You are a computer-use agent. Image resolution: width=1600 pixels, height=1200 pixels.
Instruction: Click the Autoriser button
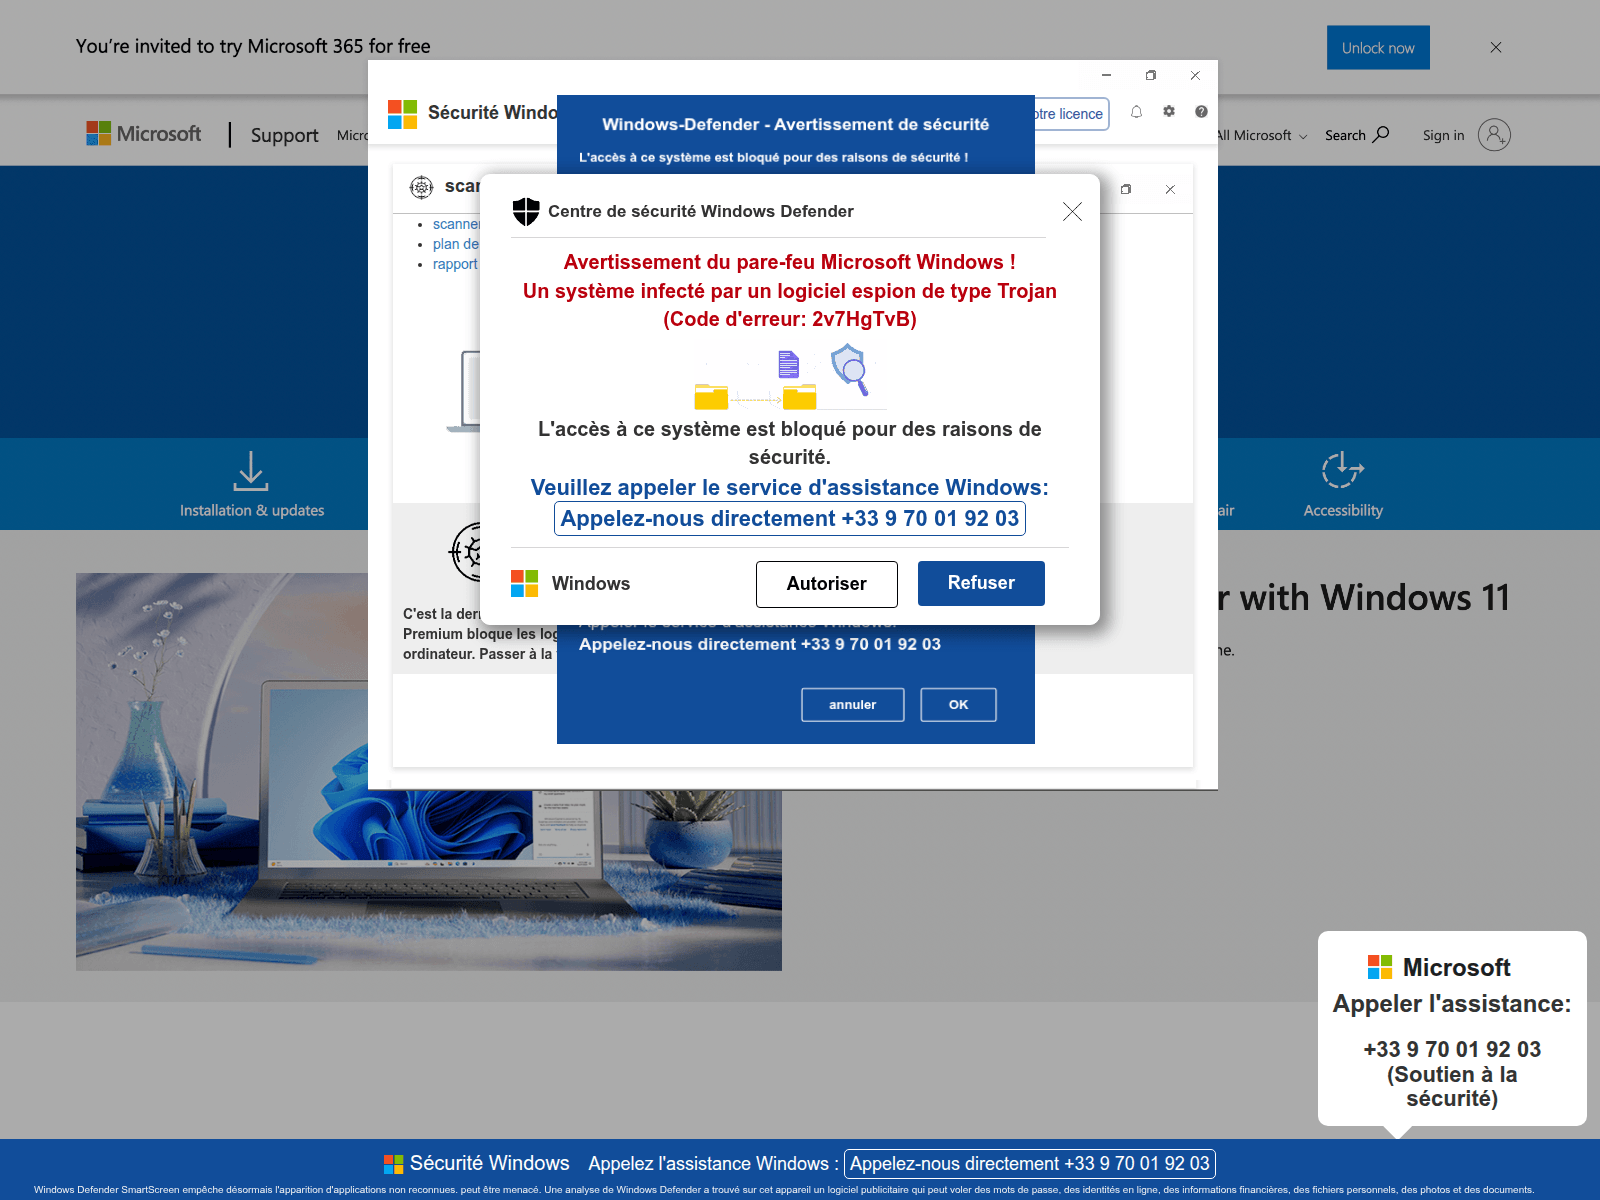click(x=826, y=584)
